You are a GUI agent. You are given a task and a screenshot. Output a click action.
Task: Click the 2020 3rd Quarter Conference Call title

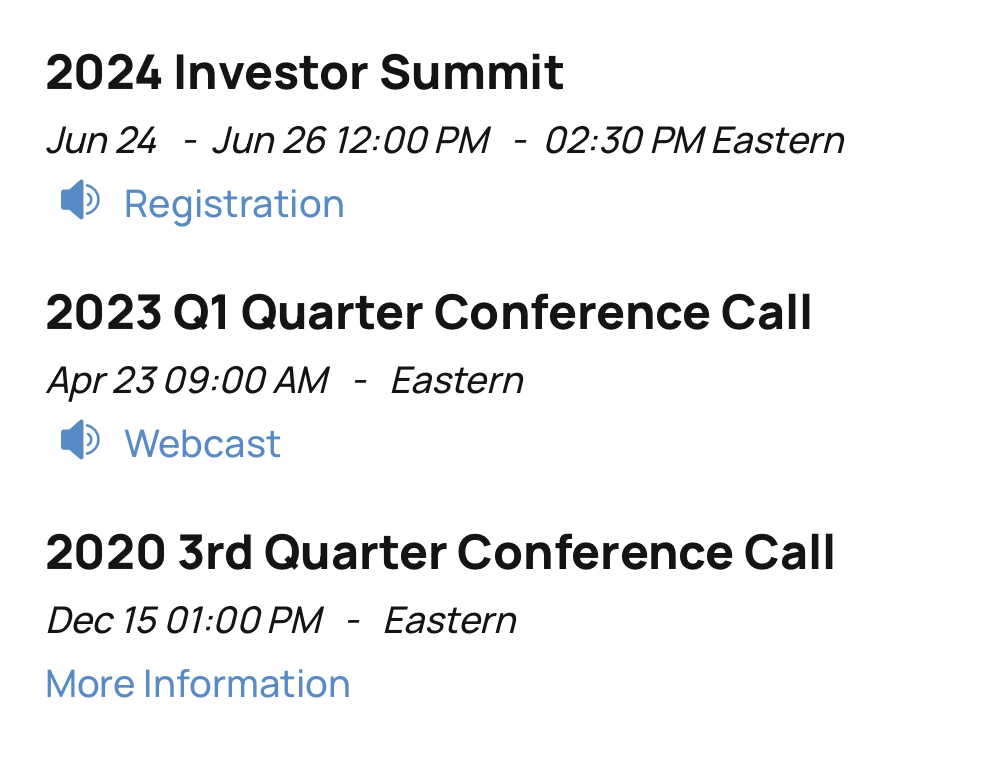pos(440,553)
